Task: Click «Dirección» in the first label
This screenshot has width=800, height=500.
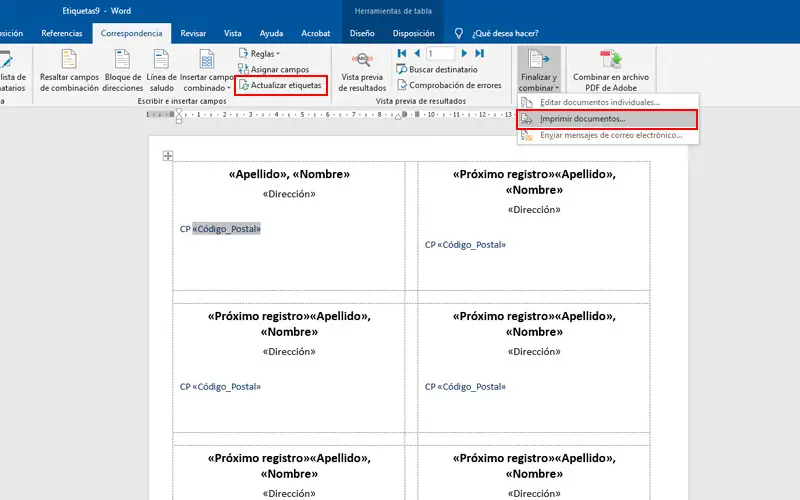Action: coord(289,194)
